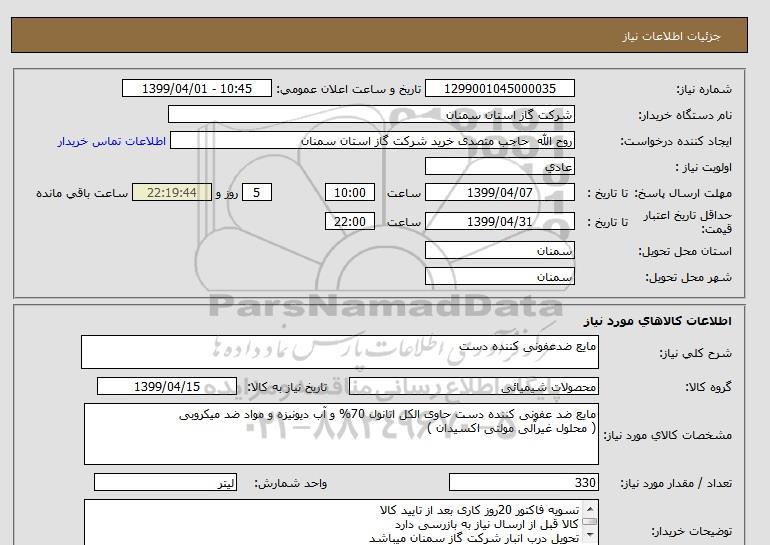Click the تاریخ نیاز به کالا label
Screen dimensions: 770x545
pyautogui.click(x=287, y=387)
